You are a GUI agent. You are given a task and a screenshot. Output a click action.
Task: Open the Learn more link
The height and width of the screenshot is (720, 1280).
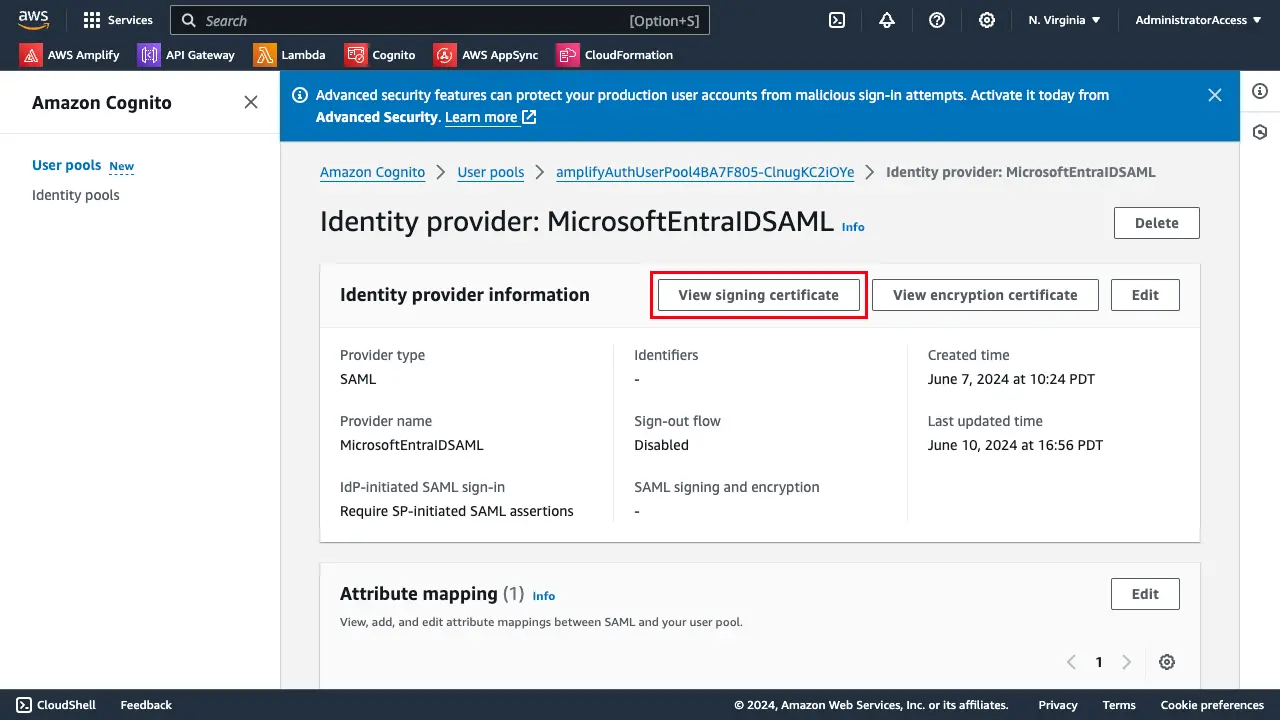pos(491,117)
